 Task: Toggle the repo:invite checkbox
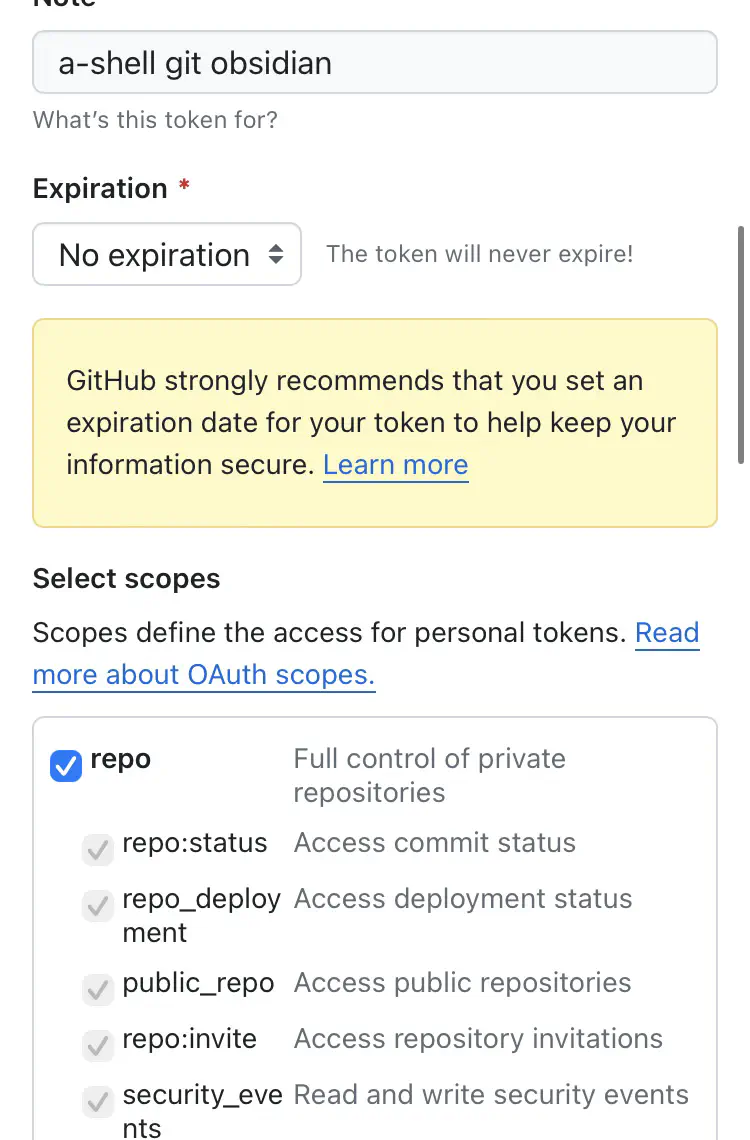(97, 1046)
